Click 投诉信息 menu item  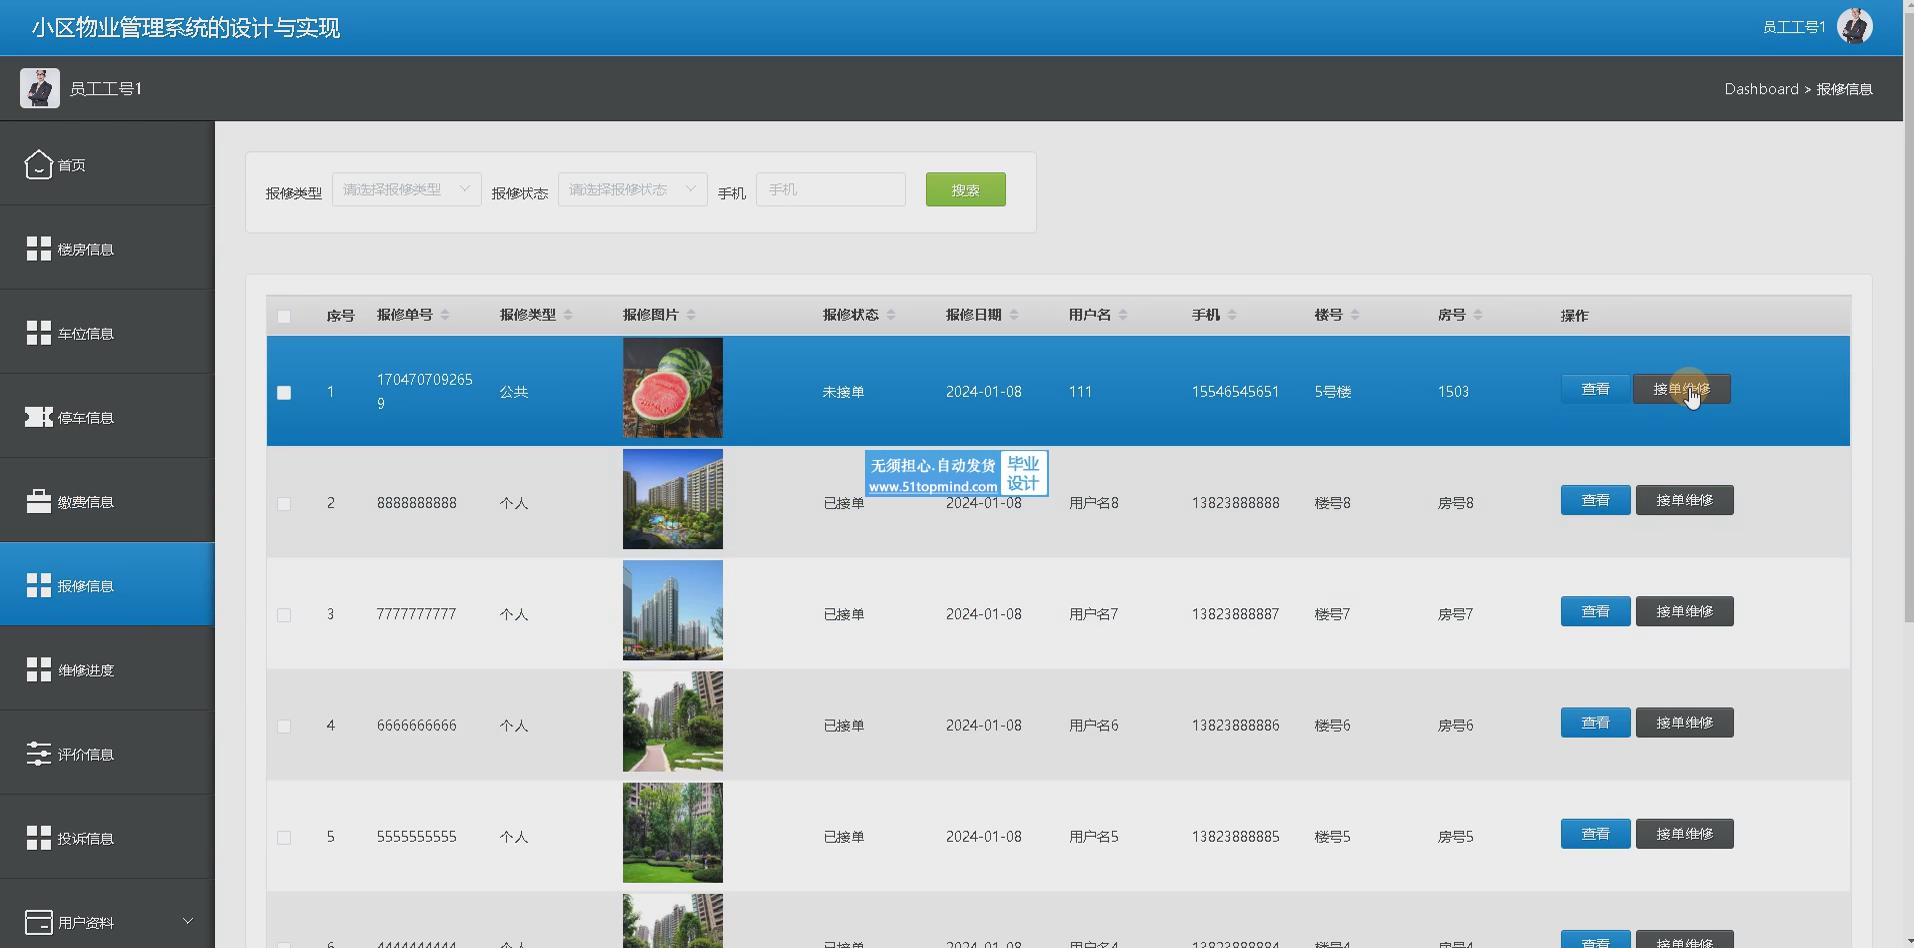pyautogui.click(x=107, y=837)
